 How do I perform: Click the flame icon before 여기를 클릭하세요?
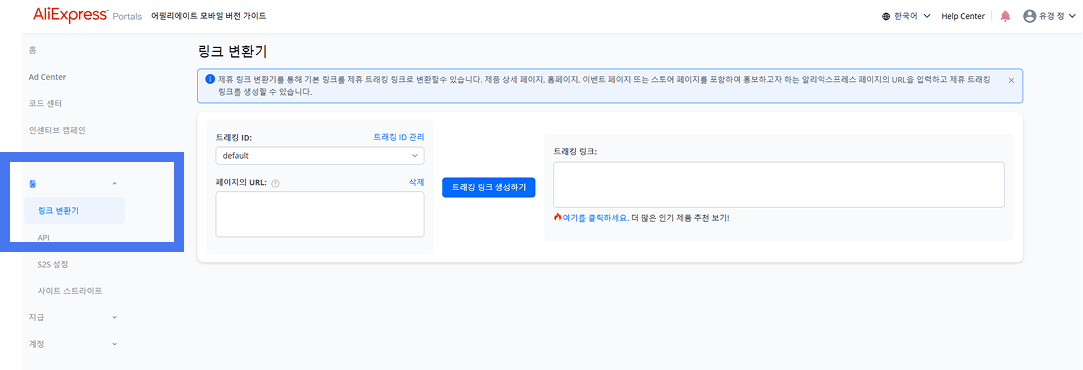point(557,217)
